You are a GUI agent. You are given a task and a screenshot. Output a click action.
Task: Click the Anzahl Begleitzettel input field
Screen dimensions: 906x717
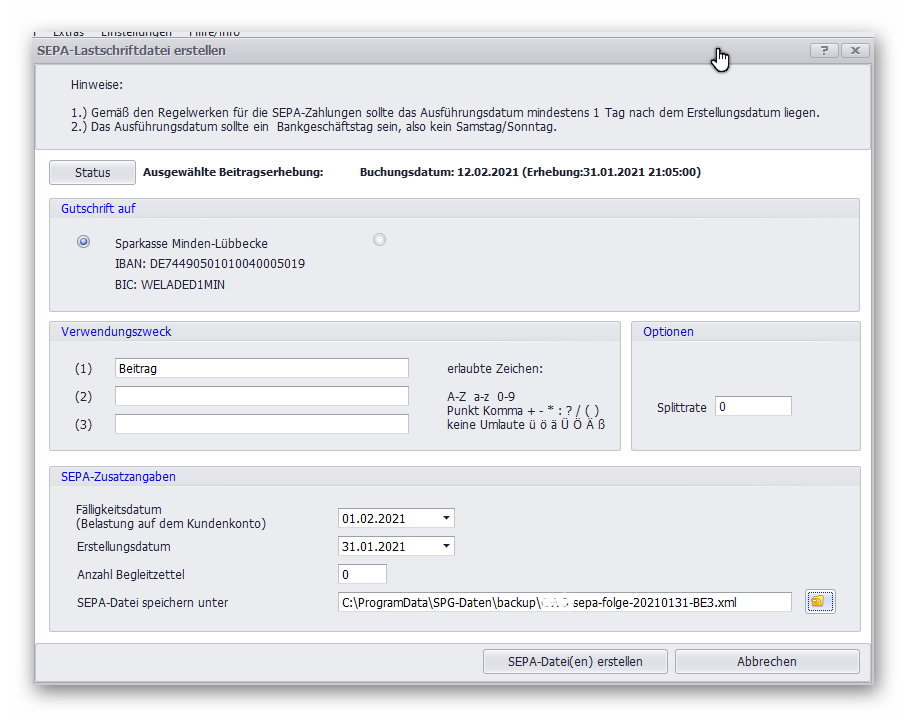362,574
